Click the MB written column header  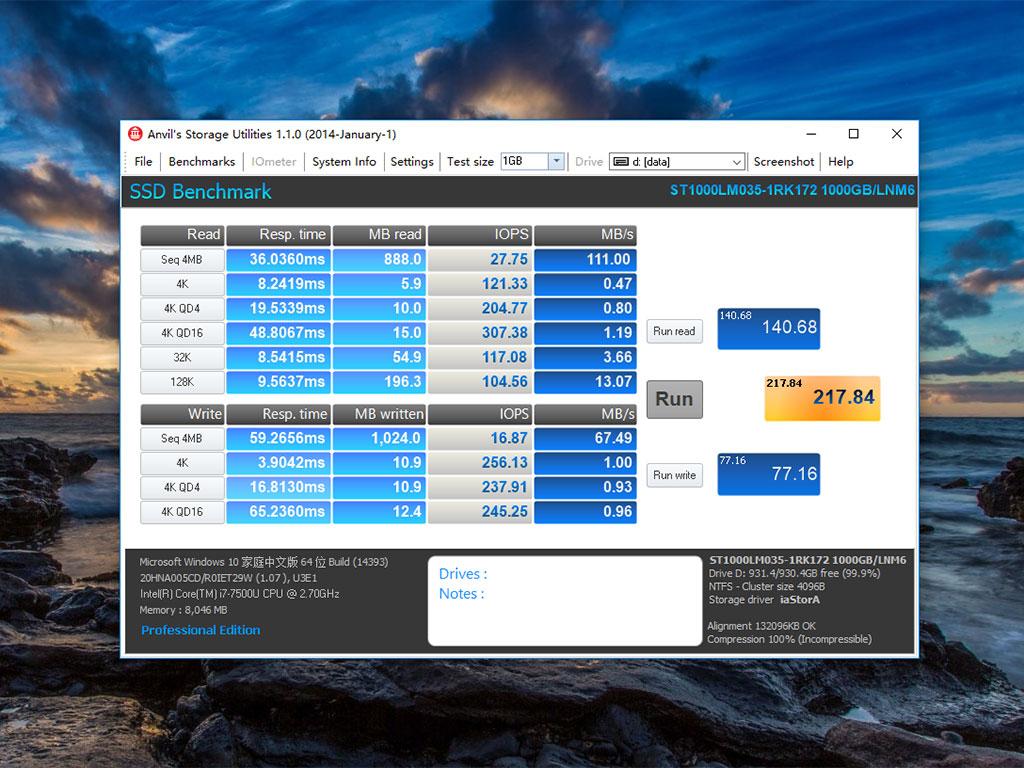click(x=379, y=414)
